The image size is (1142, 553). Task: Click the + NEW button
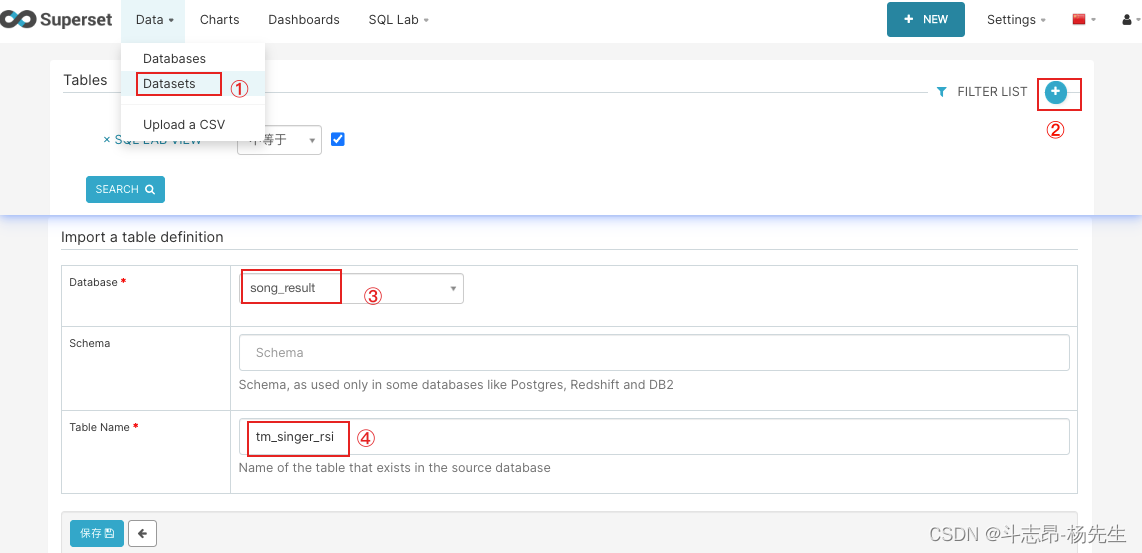click(926, 20)
